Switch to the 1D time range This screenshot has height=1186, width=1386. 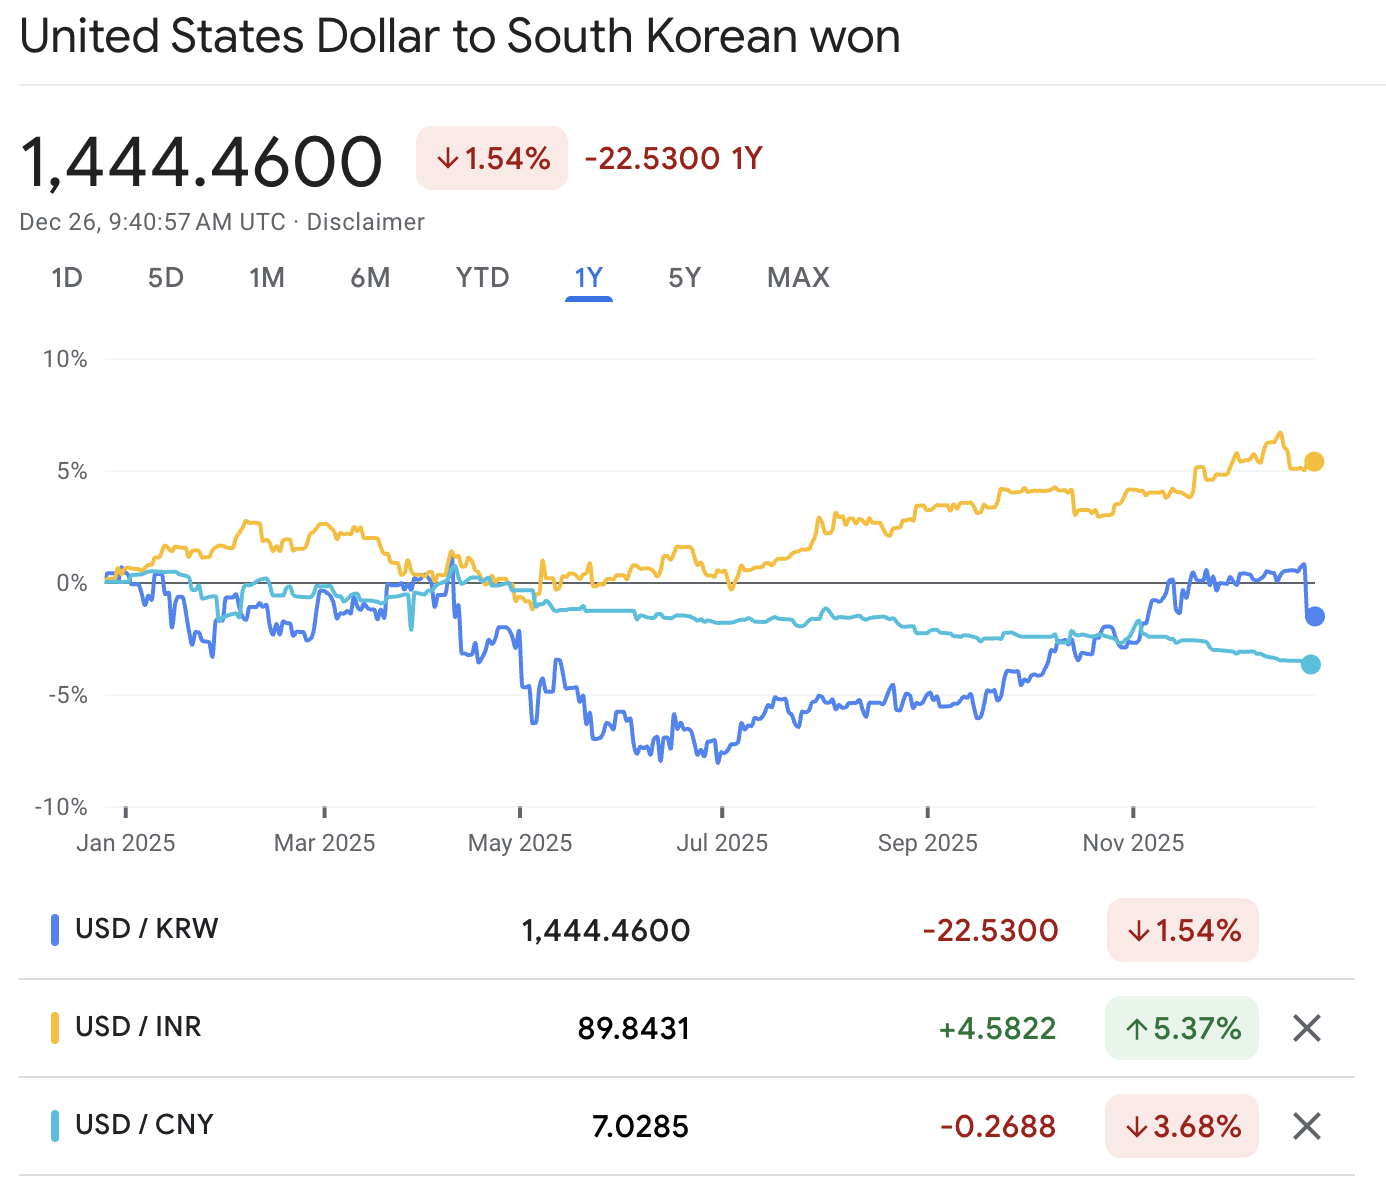67,278
